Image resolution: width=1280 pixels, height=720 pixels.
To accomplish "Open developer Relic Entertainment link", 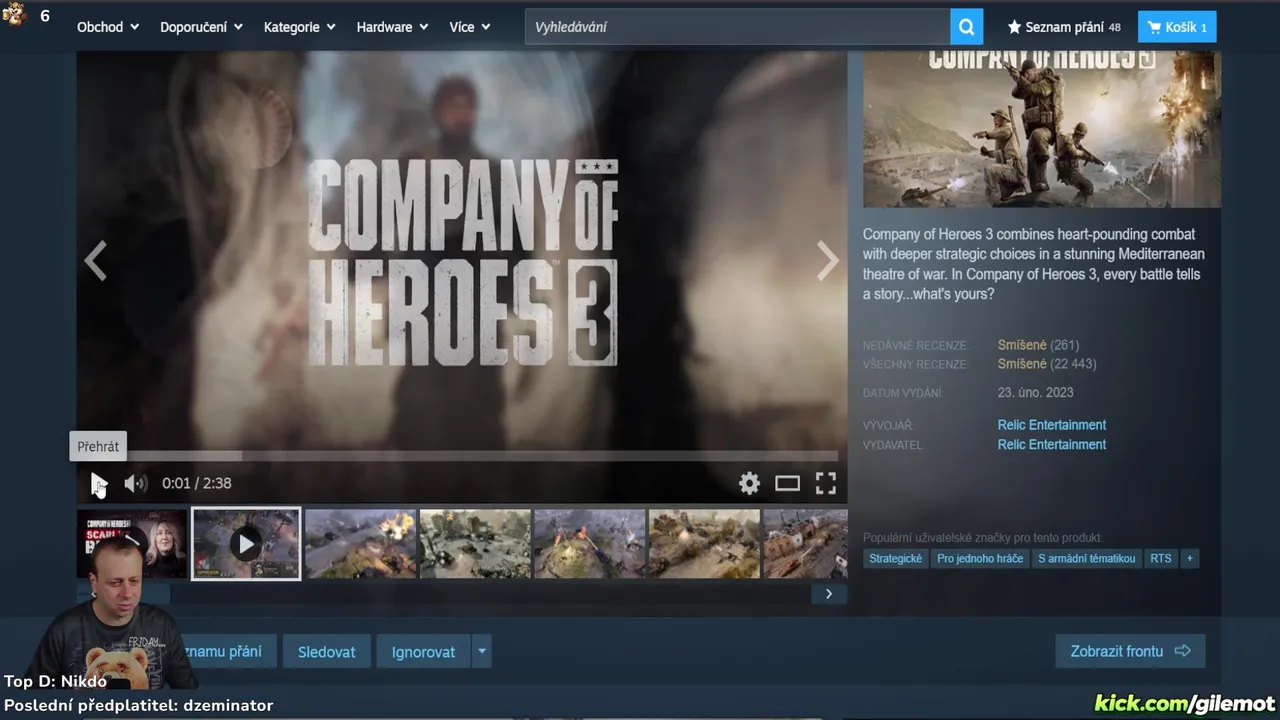I will (1051, 425).
